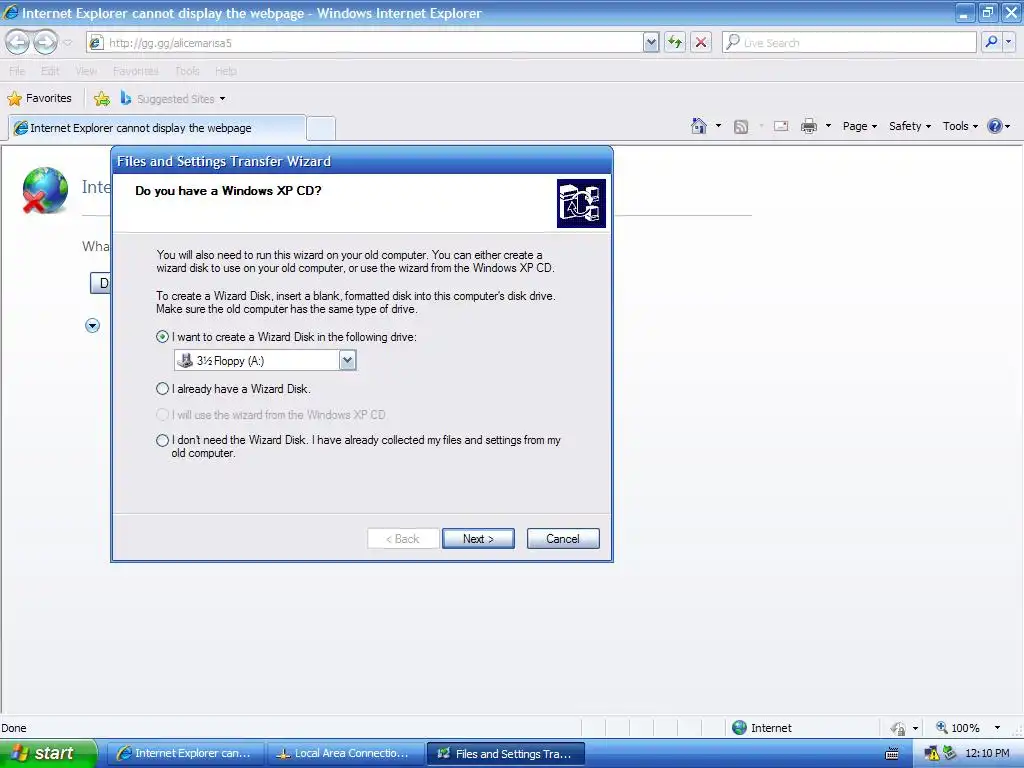Open the Tools command bar dropdown
Screen dimensions: 1024x768
[x=960, y=126]
